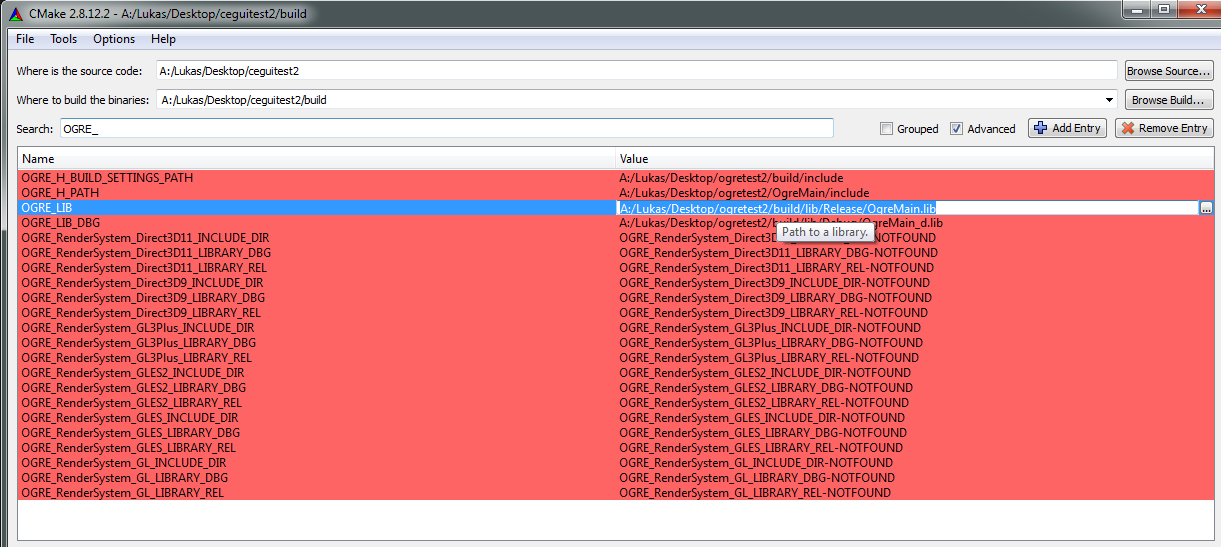Select OGRE_RenderSystem_Direct3D11_INCLUDE_DIR entry
This screenshot has width=1221, height=547.
pos(145,238)
